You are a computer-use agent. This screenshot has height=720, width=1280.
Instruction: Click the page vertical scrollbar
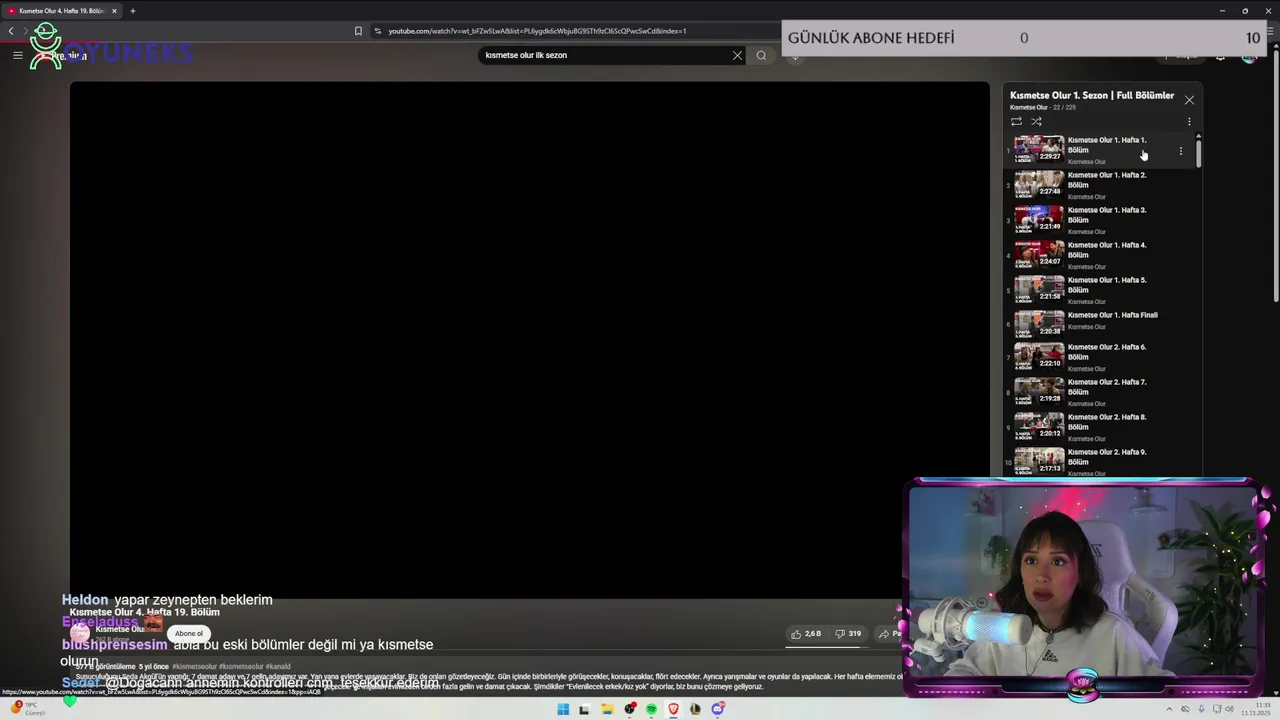(x=1275, y=175)
